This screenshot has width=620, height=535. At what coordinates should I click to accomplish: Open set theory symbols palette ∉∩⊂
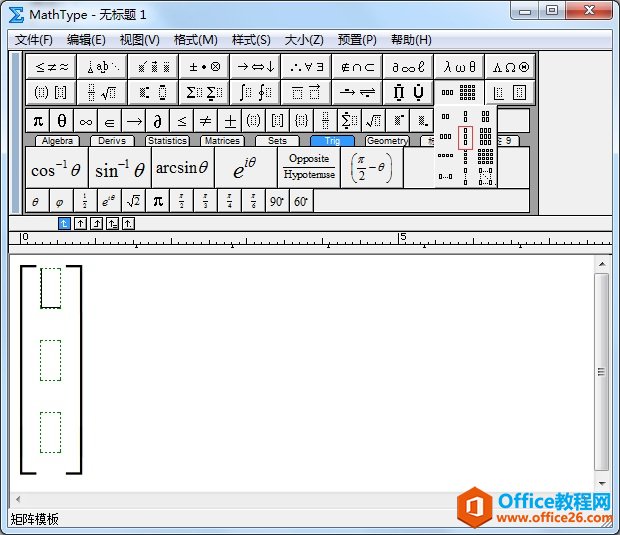point(357,67)
